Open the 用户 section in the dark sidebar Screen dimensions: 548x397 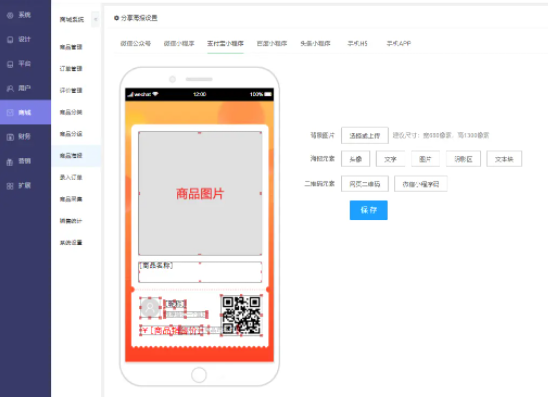click(x=25, y=88)
